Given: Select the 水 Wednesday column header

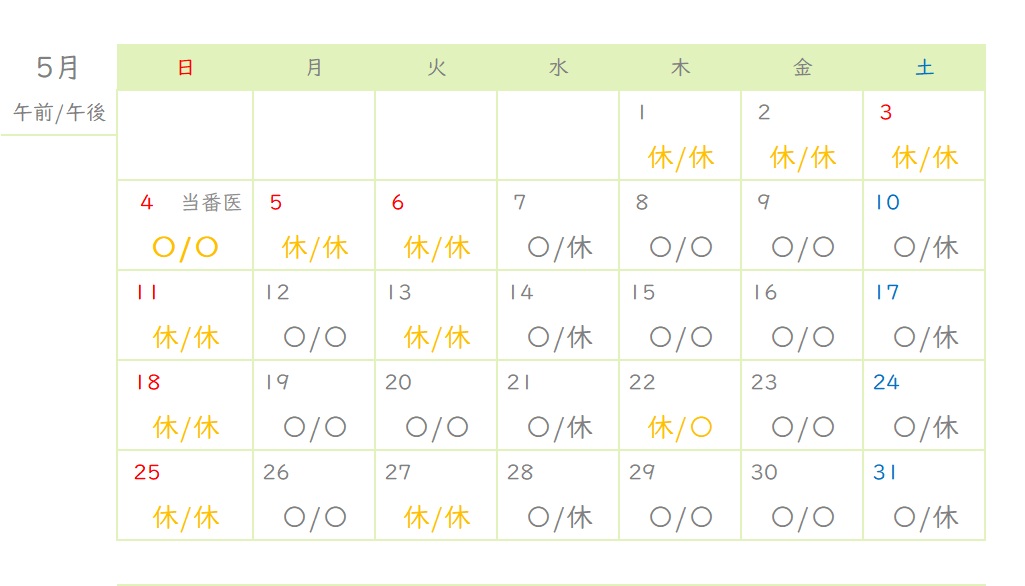Looking at the screenshot, I should (558, 67).
